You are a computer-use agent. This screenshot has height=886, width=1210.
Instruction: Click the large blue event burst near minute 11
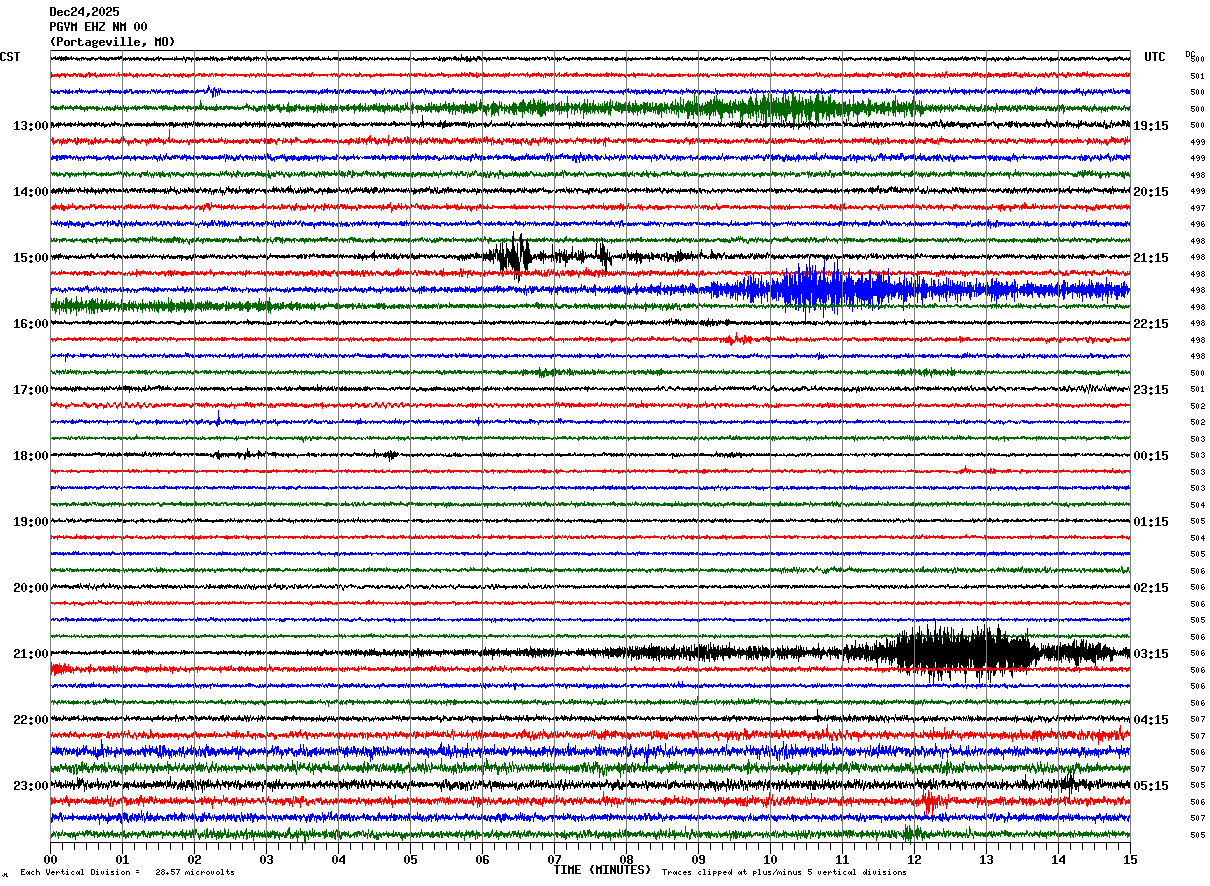[835, 290]
